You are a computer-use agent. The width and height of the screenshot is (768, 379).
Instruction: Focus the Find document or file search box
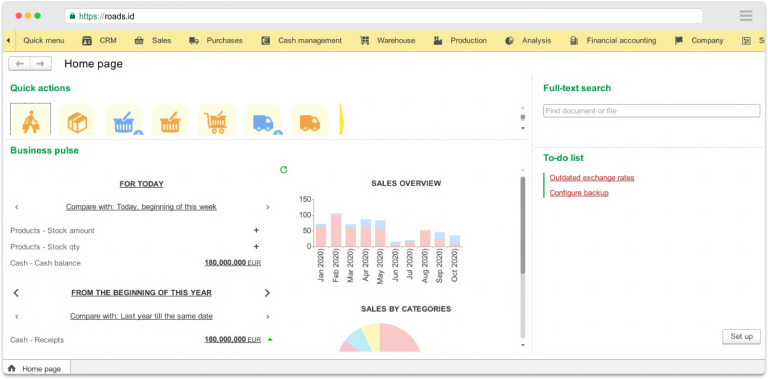[651, 111]
